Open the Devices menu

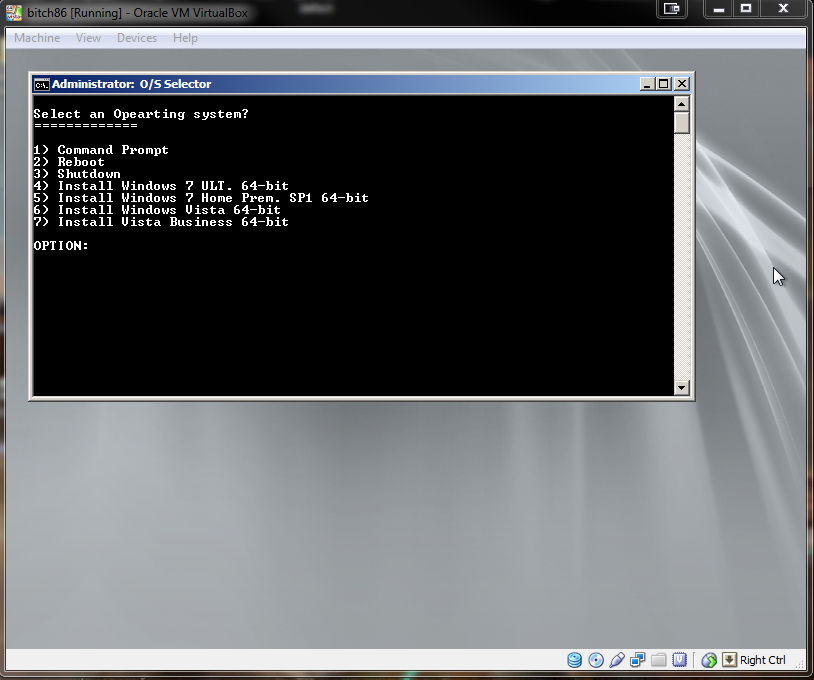pyautogui.click(x=137, y=38)
